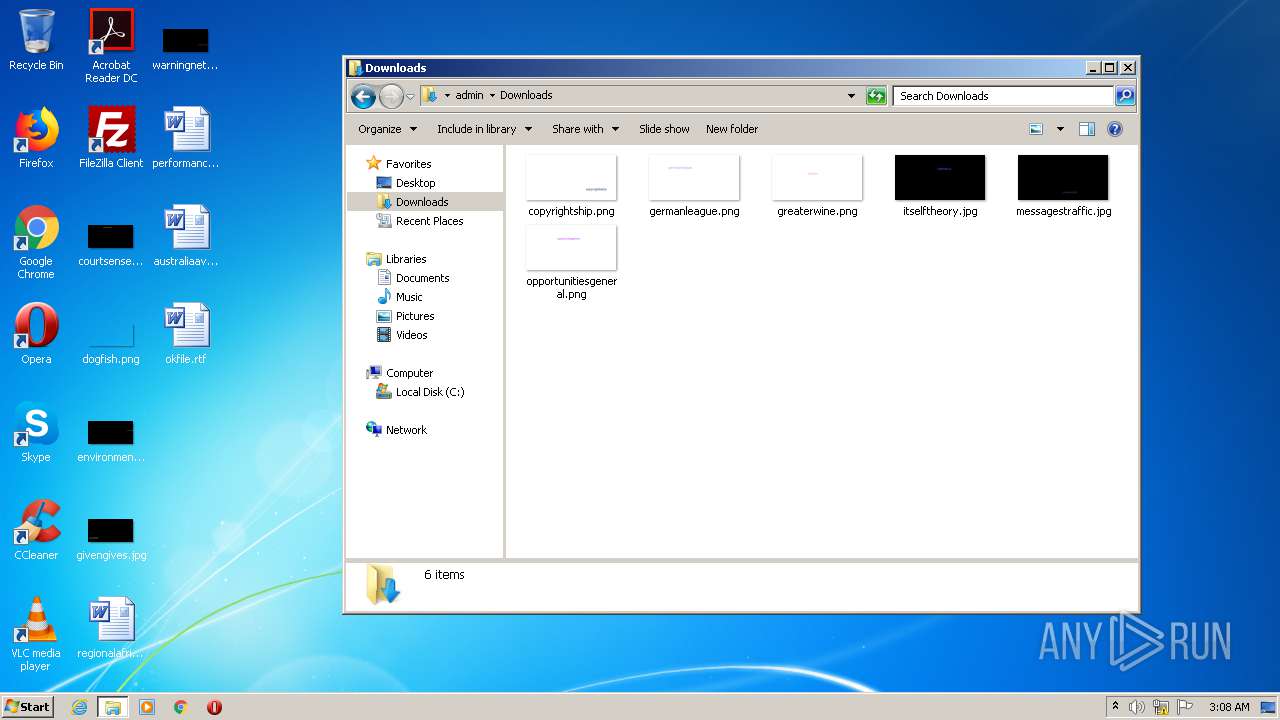Expand the Share with dropdown
Image resolution: width=1280 pixels, height=720 pixels.
coord(585,129)
